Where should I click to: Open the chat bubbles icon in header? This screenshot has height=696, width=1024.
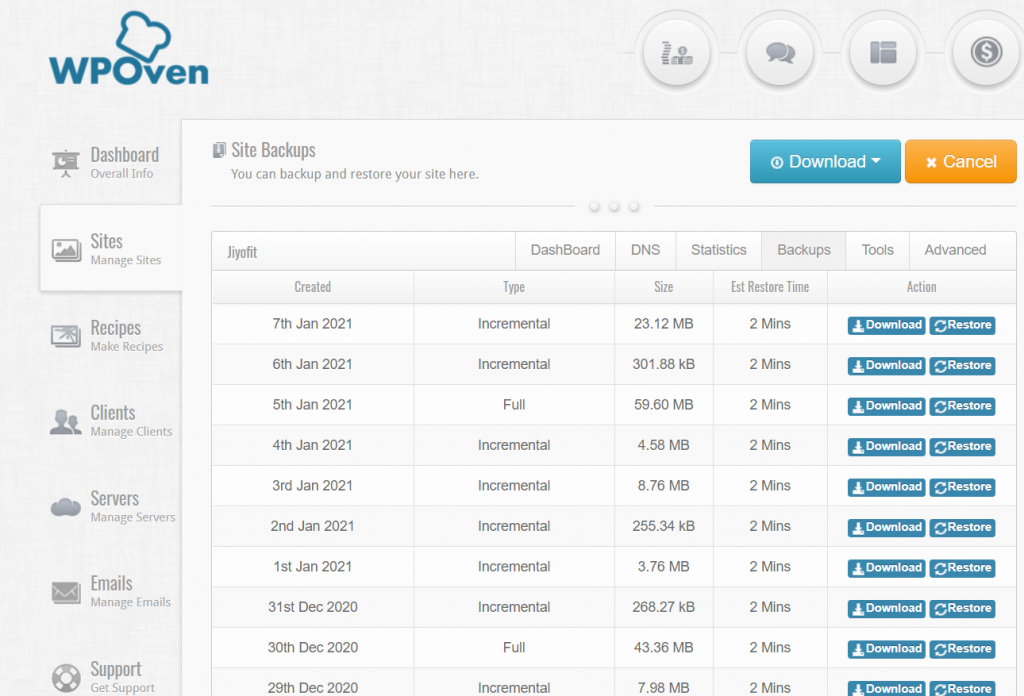pyautogui.click(x=780, y=52)
